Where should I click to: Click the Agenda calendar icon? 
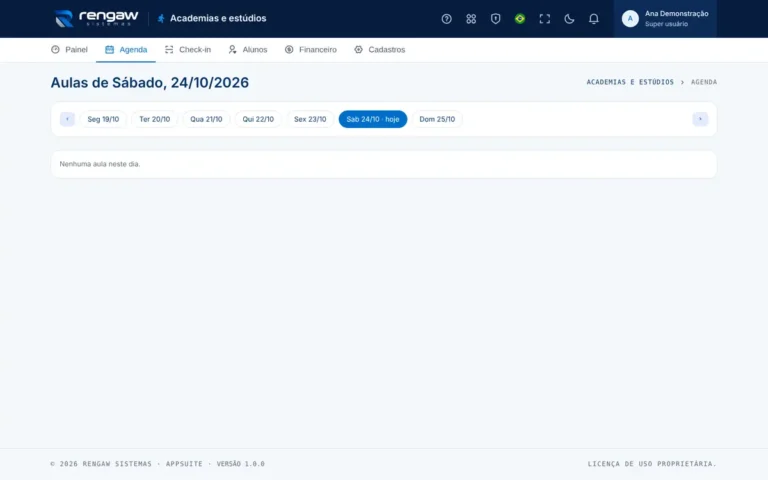click(109, 49)
